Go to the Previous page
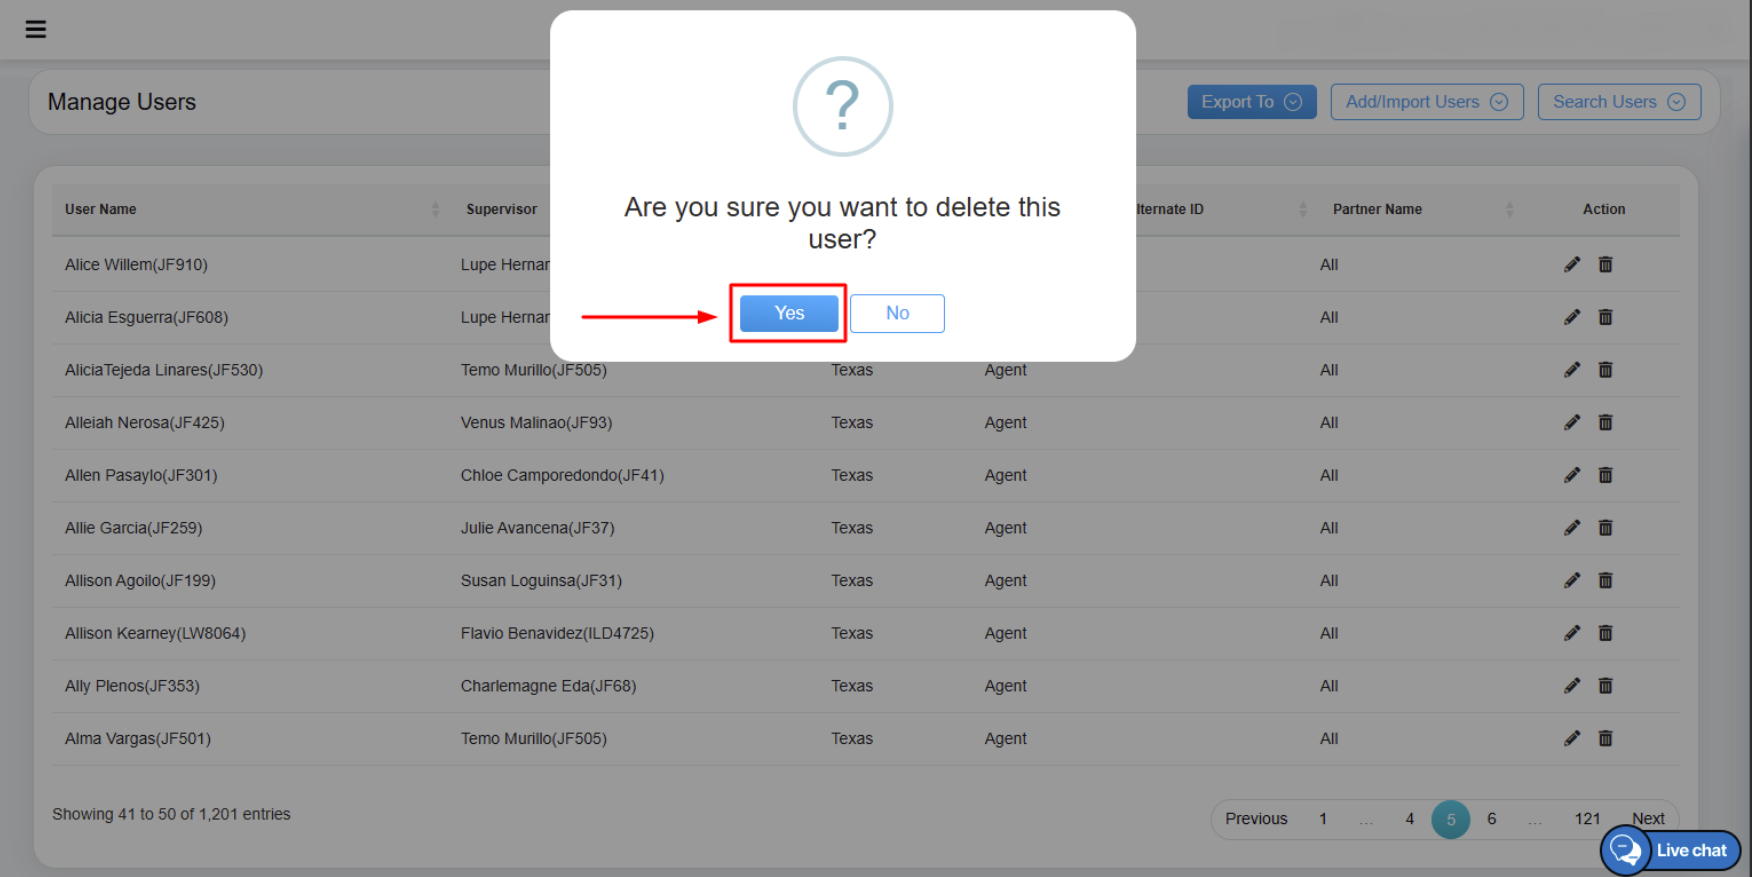The image size is (1752, 877). point(1256,819)
